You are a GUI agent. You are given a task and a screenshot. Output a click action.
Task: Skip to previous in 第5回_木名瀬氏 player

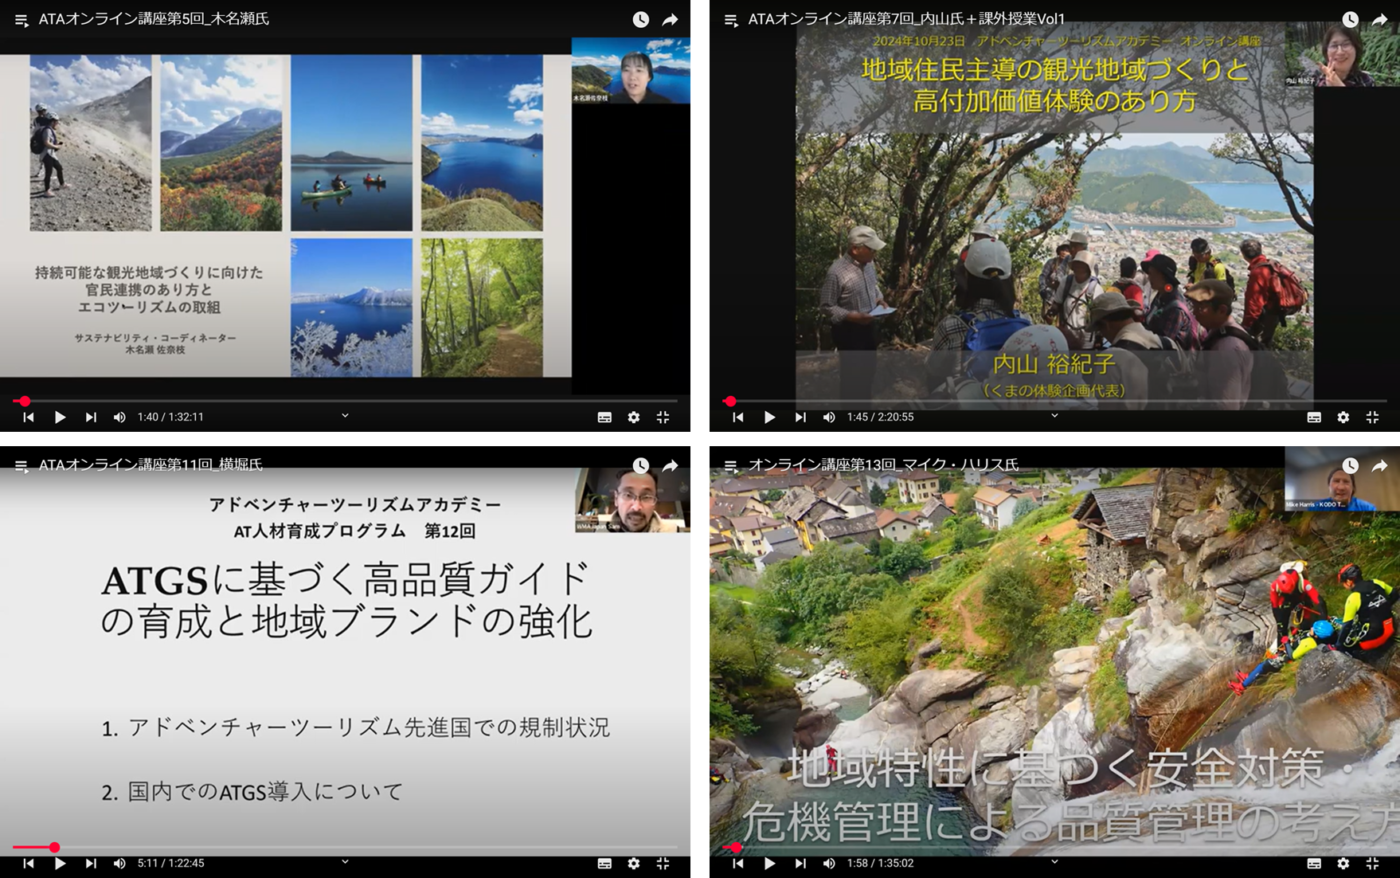pyautogui.click(x=28, y=417)
